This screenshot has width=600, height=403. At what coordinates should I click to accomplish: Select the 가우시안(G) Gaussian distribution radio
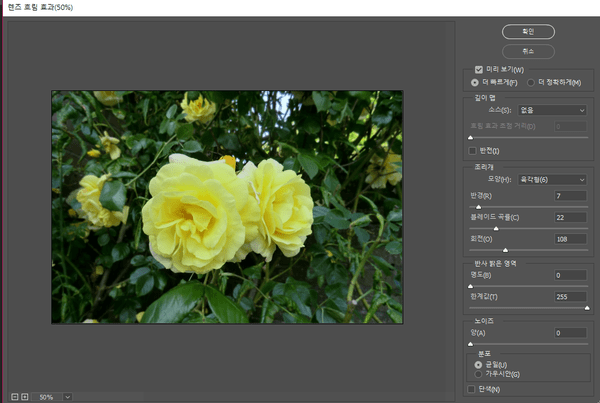pyautogui.click(x=478, y=374)
